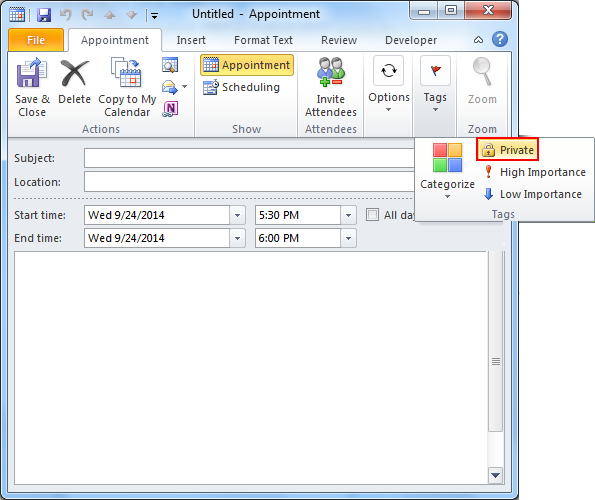The image size is (595, 500).
Task: Minimize the Appointment window
Action: tap(424, 11)
